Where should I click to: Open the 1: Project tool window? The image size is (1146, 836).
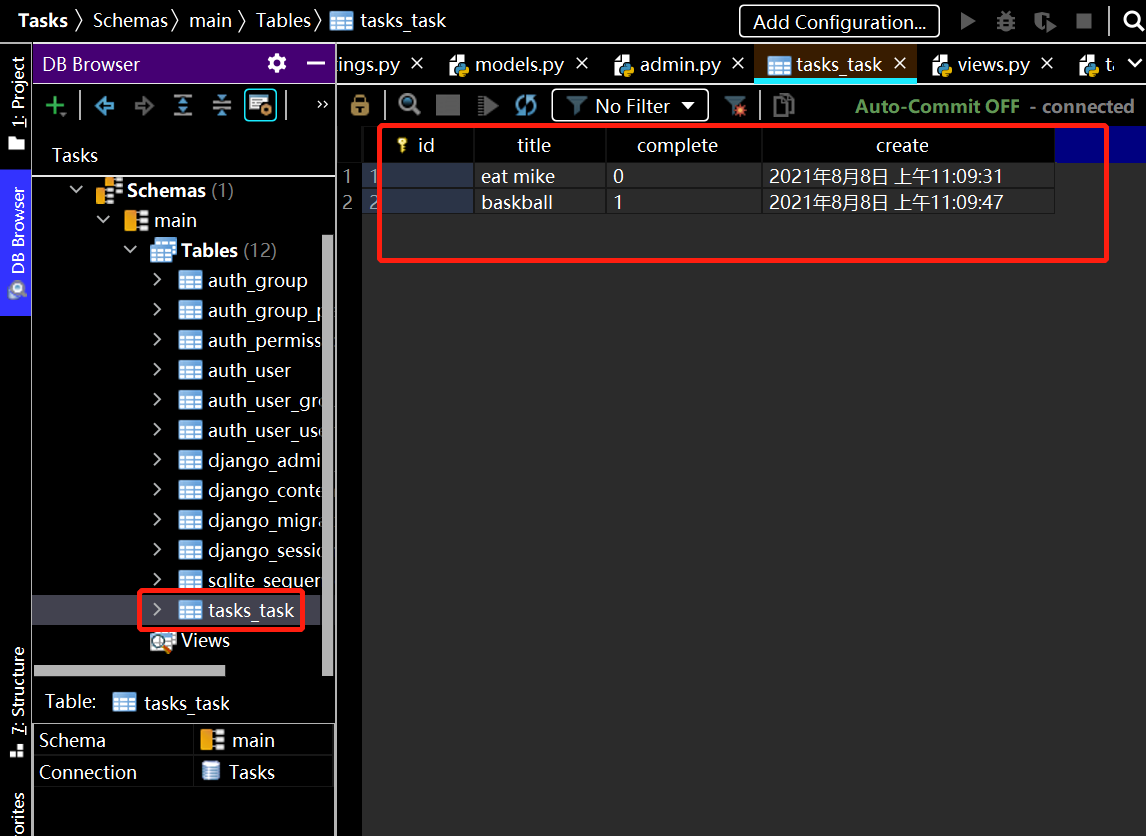pos(16,102)
